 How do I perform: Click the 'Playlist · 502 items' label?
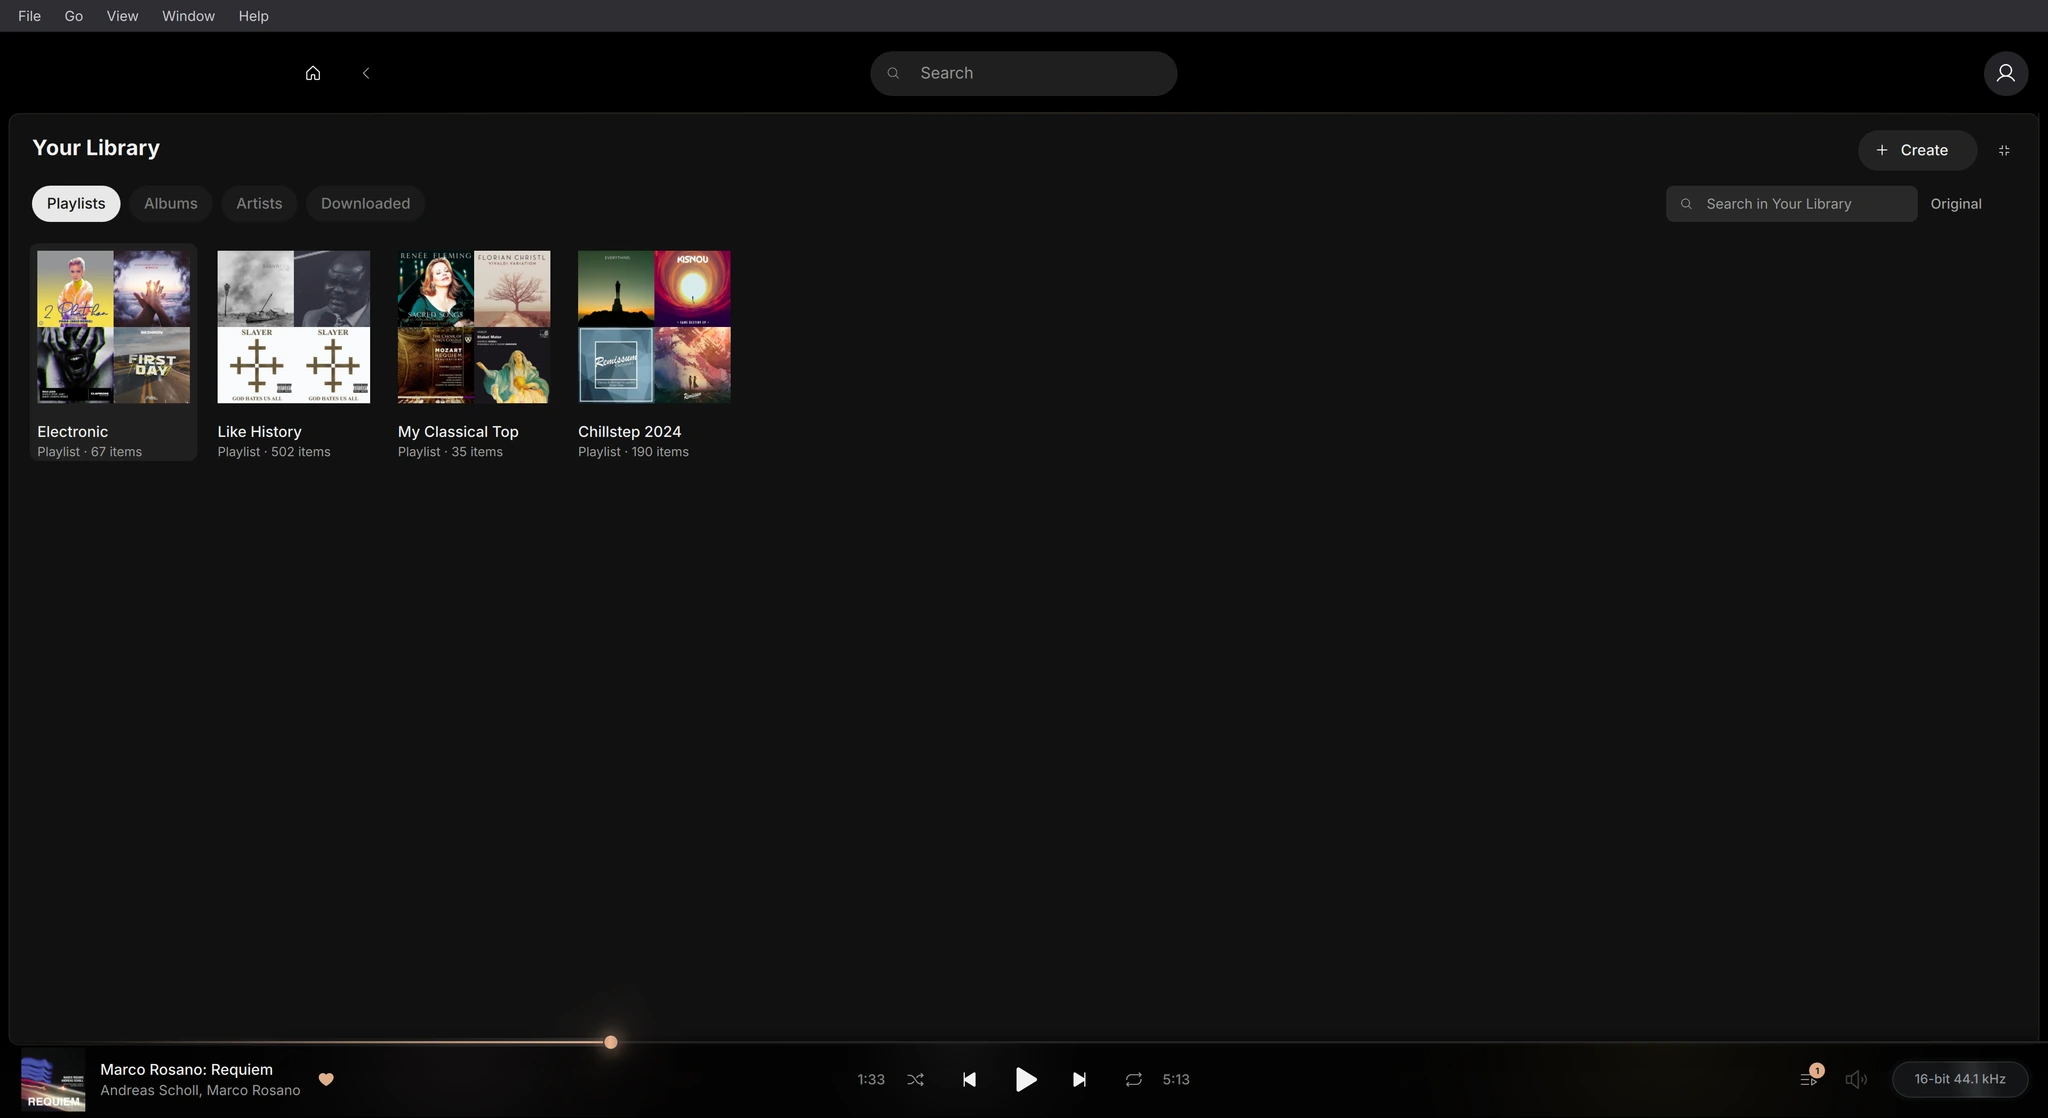point(274,452)
